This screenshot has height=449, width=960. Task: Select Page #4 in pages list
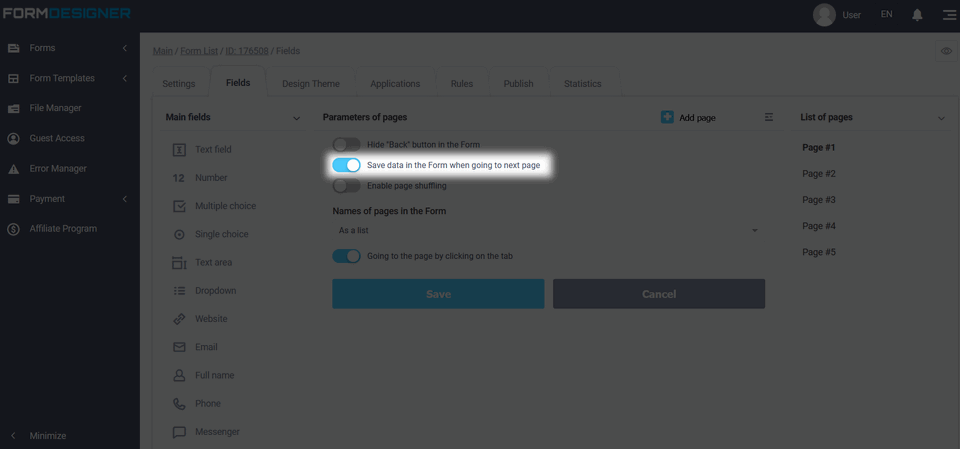819,226
